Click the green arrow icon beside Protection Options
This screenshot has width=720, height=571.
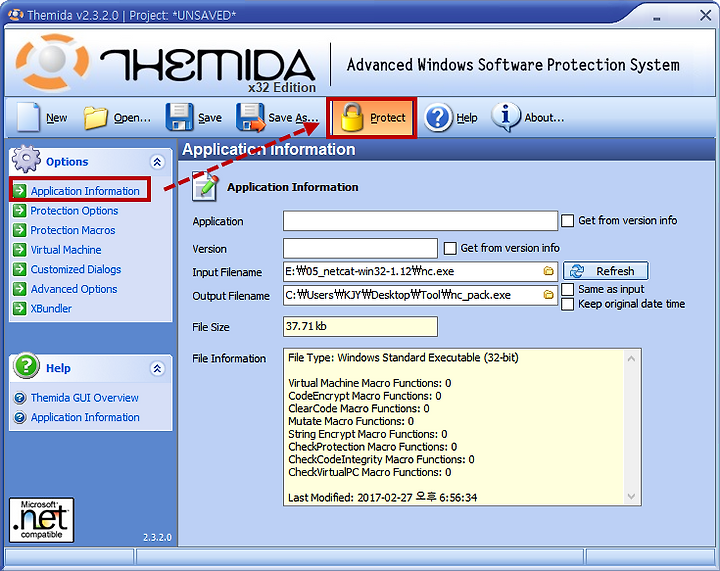point(20,211)
